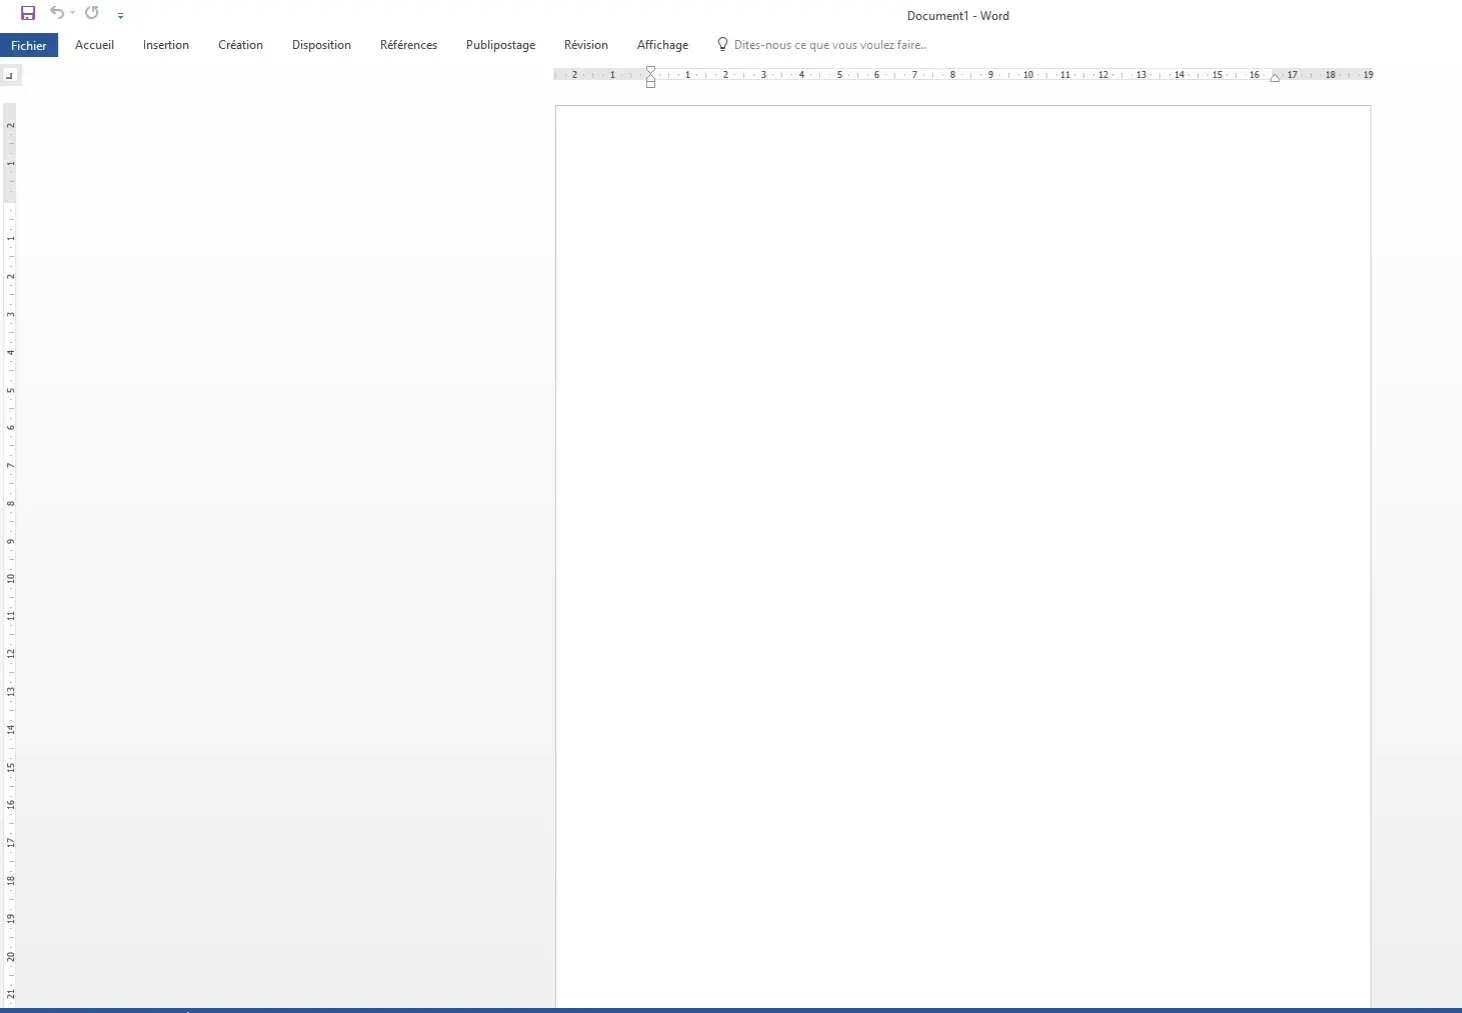Click the lightbulb icon beside Dites-nous
1462x1013 pixels.
[x=723, y=44]
